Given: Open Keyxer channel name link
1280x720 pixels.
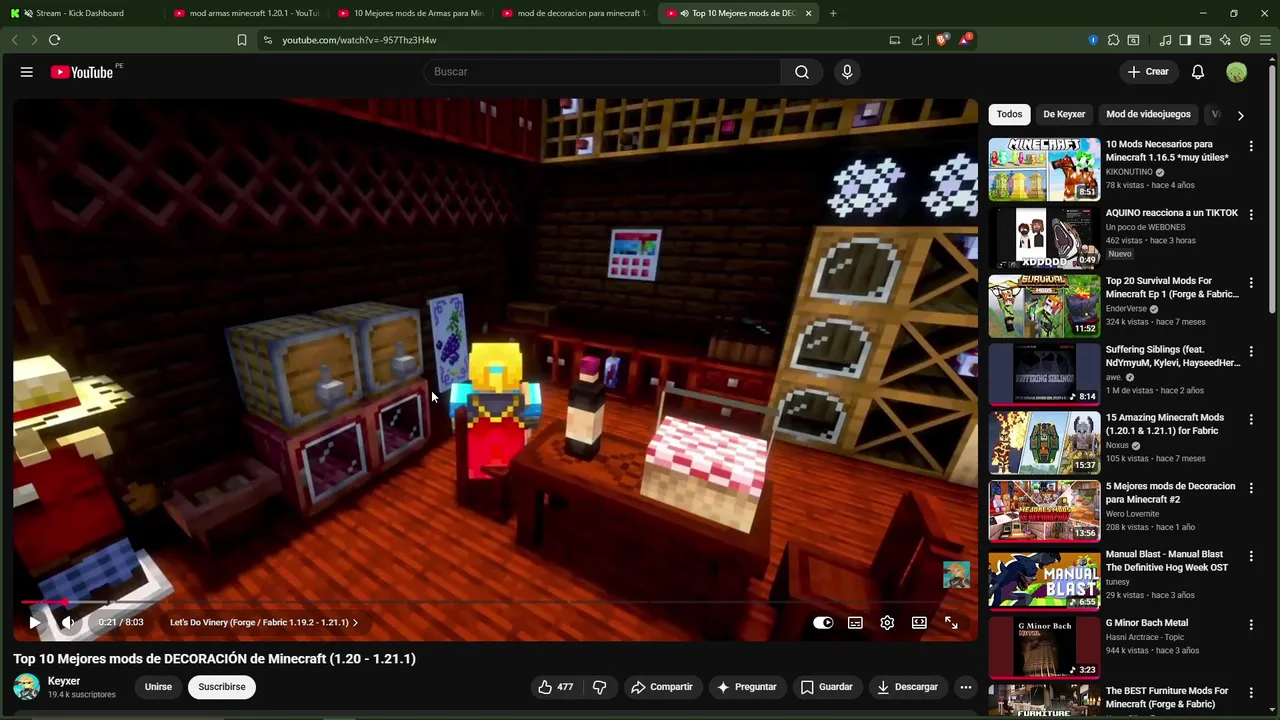Looking at the screenshot, I should click(64, 681).
